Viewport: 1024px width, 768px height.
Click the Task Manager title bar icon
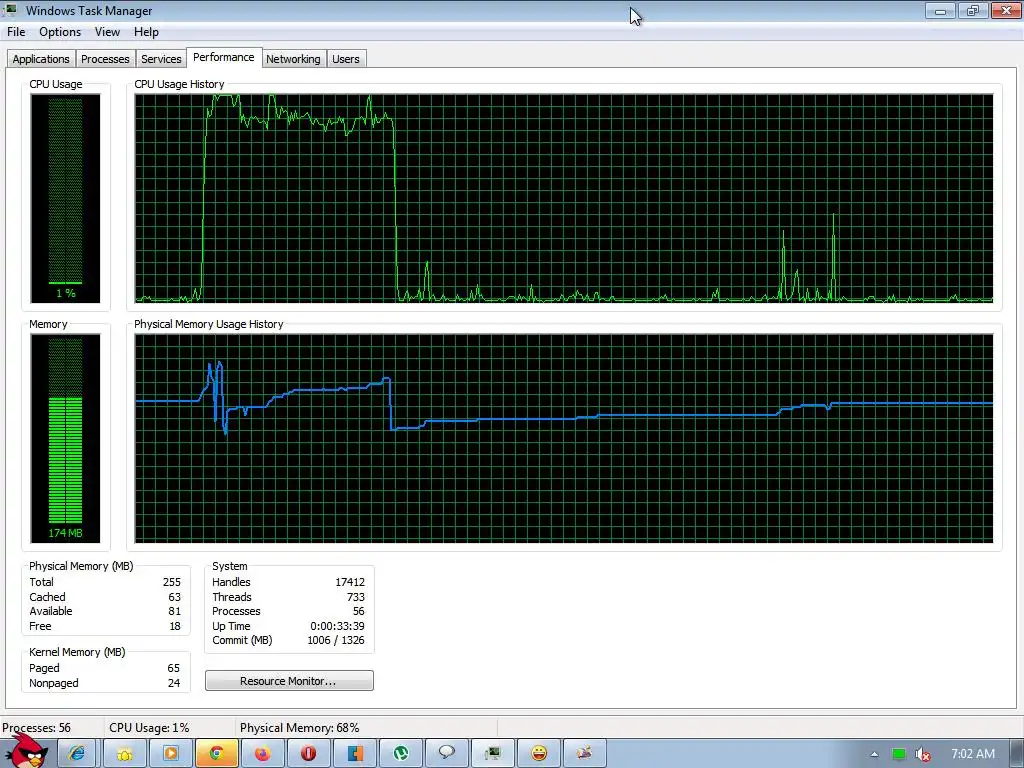(10, 10)
